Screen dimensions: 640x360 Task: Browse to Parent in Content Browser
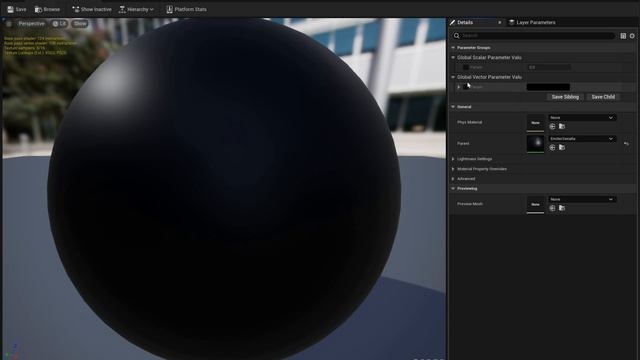click(562, 147)
